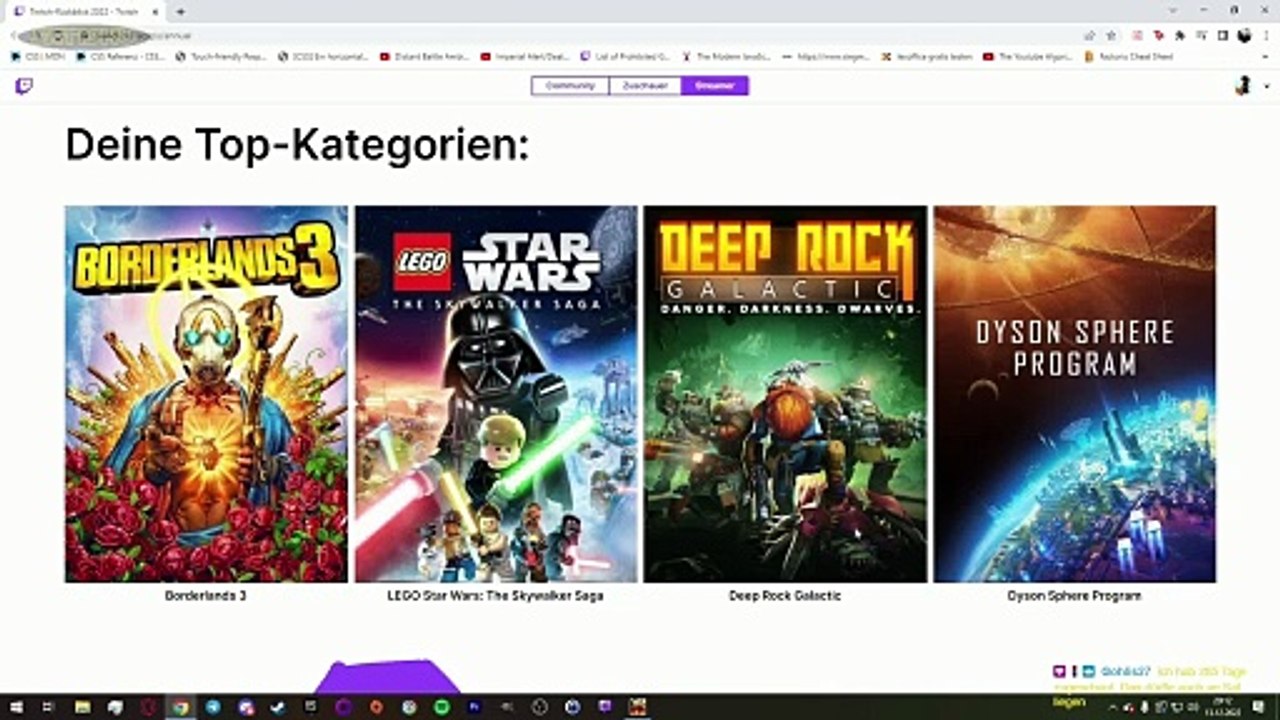Open the system tray volume icon

pyautogui.click(x=1194, y=706)
